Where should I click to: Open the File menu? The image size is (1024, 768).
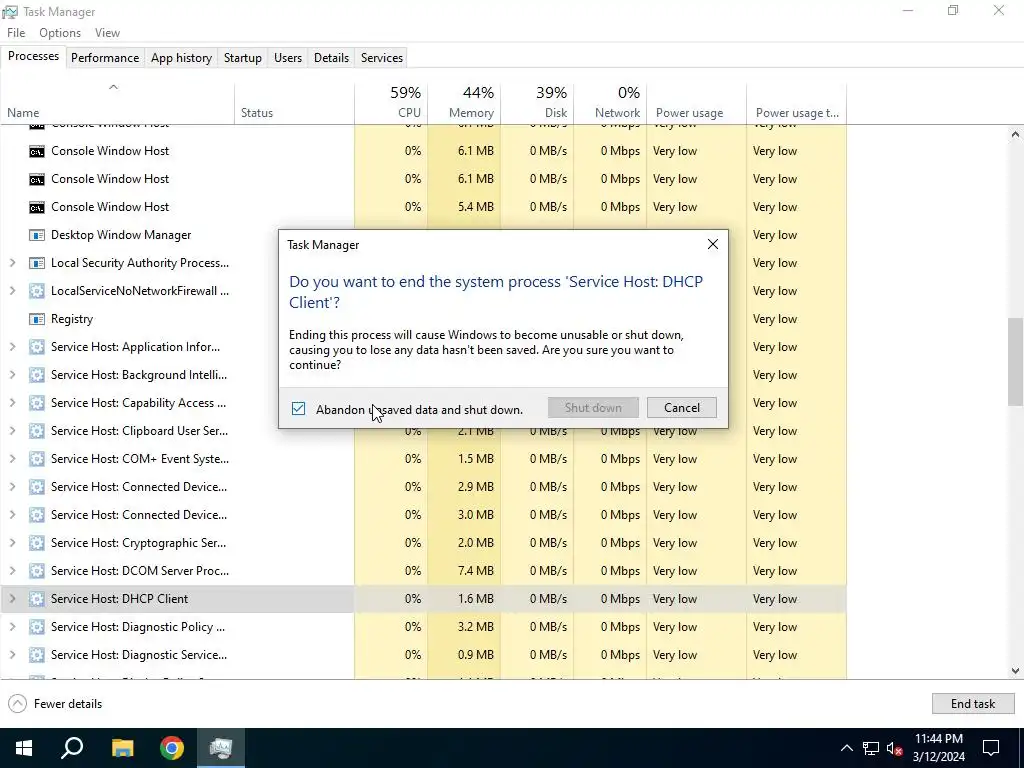click(16, 33)
